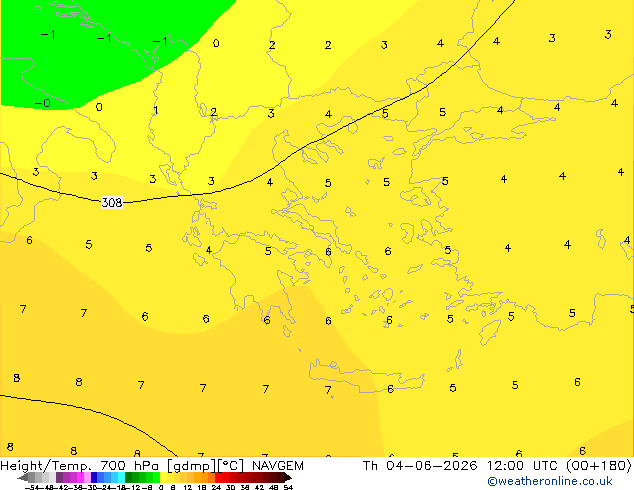Click the bright red swatch above 24 in legend

click(218, 478)
